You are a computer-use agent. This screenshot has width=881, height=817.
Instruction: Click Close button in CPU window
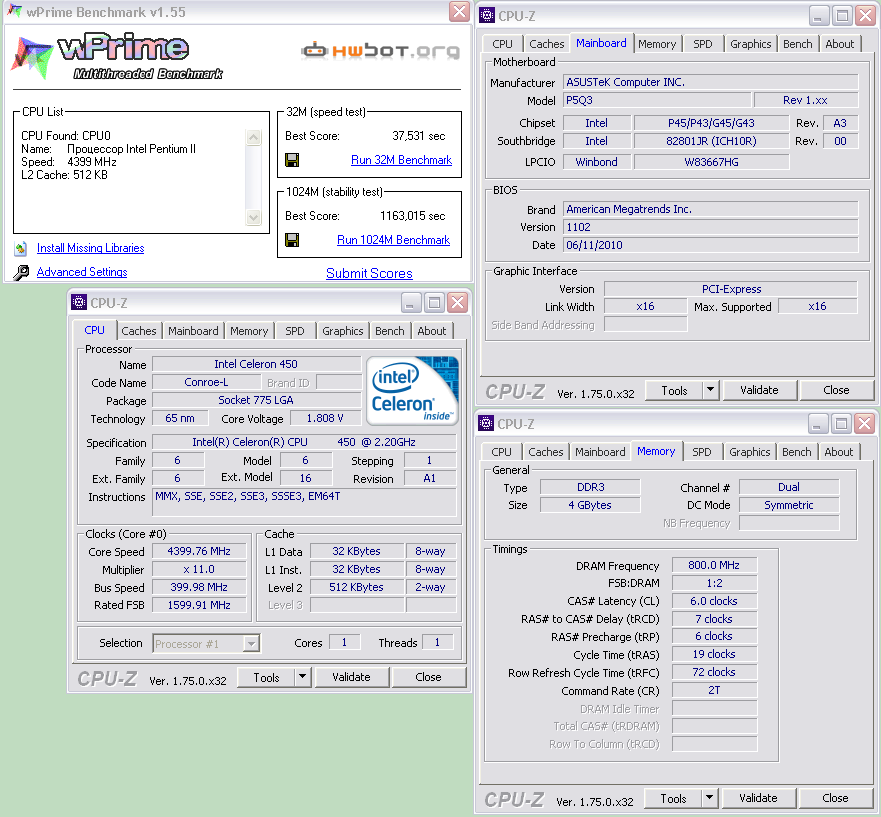click(x=428, y=677)
